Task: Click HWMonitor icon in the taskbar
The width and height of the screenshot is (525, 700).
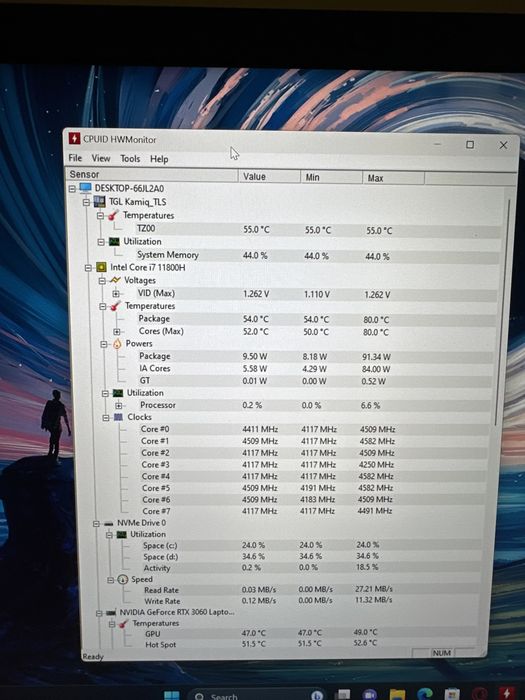Action: coord(507,693)
